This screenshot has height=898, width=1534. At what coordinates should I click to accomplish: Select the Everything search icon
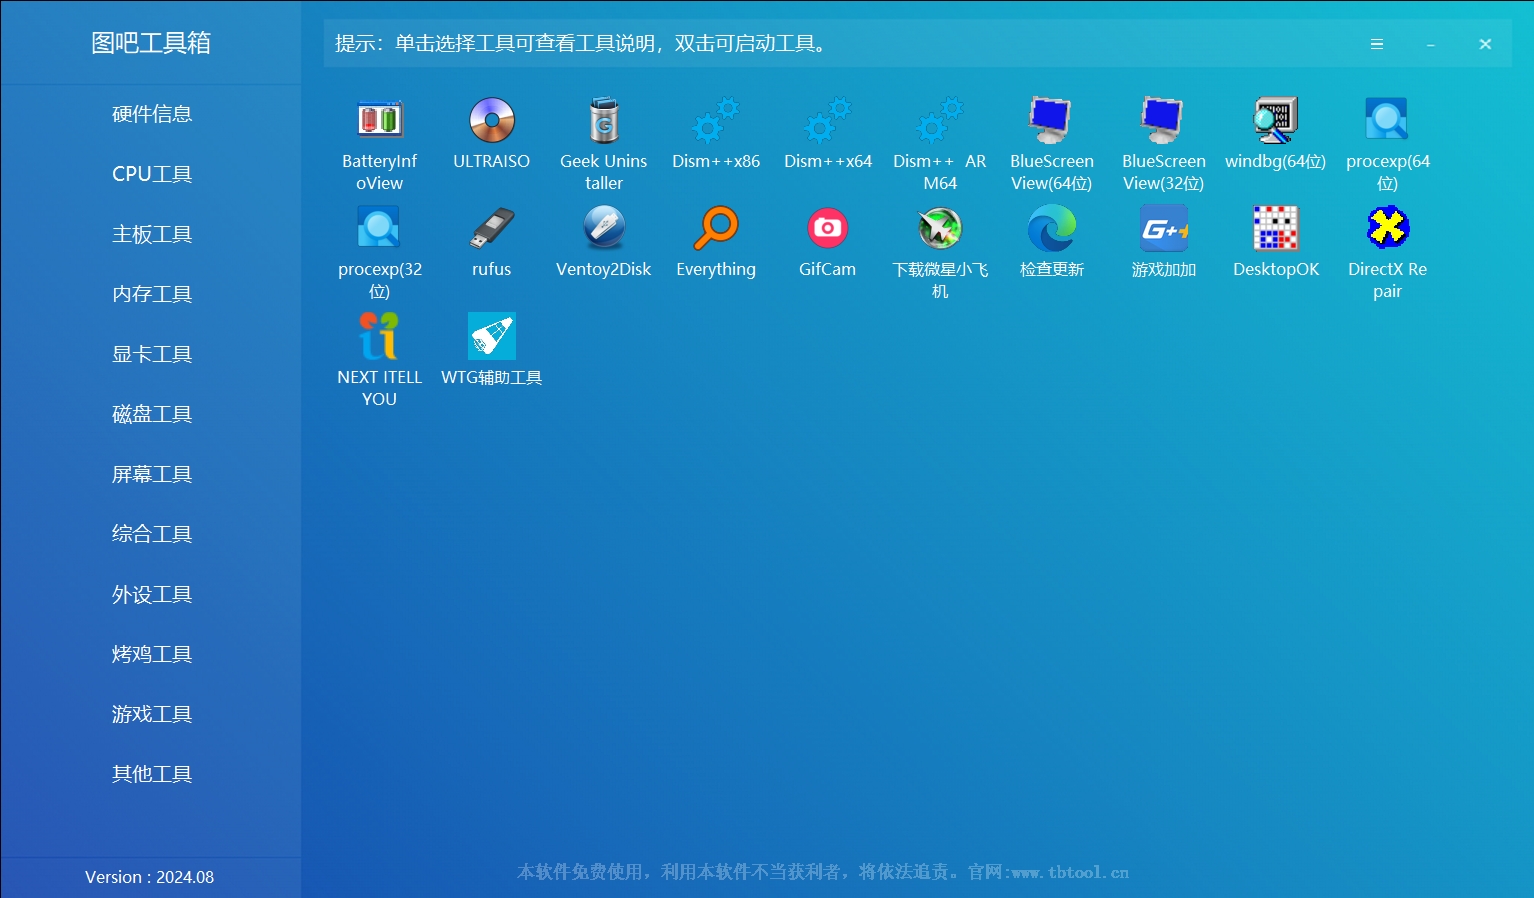pyautogui.click(x=716, y=228)
